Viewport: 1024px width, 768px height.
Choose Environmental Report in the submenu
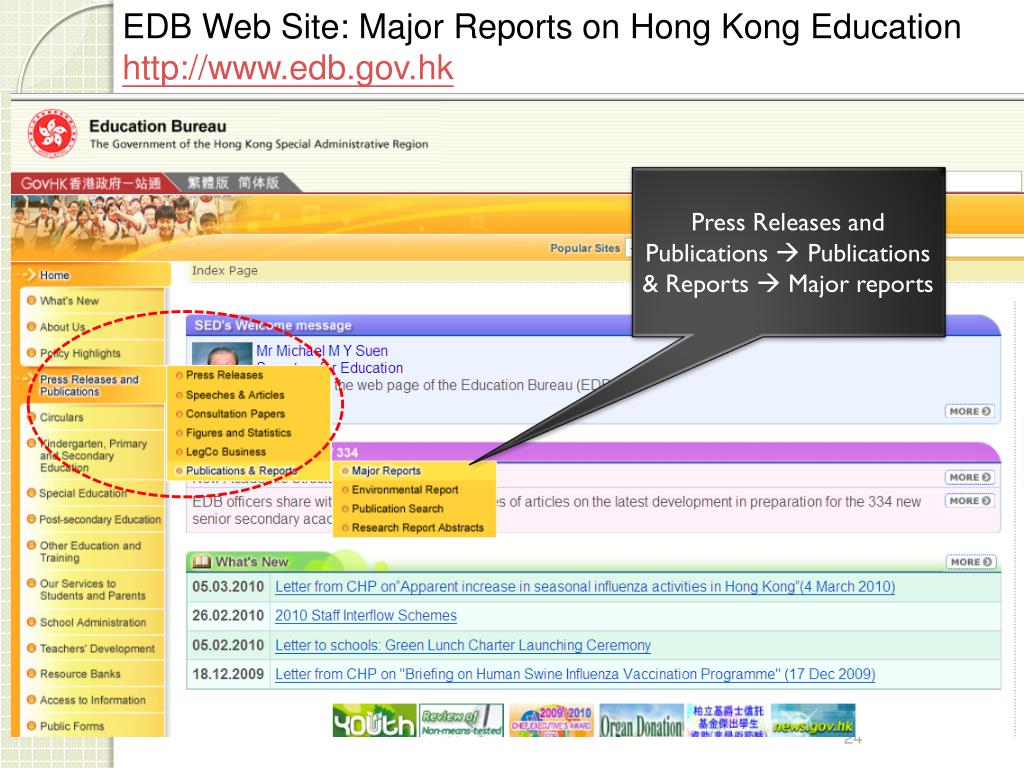(405, 490)
